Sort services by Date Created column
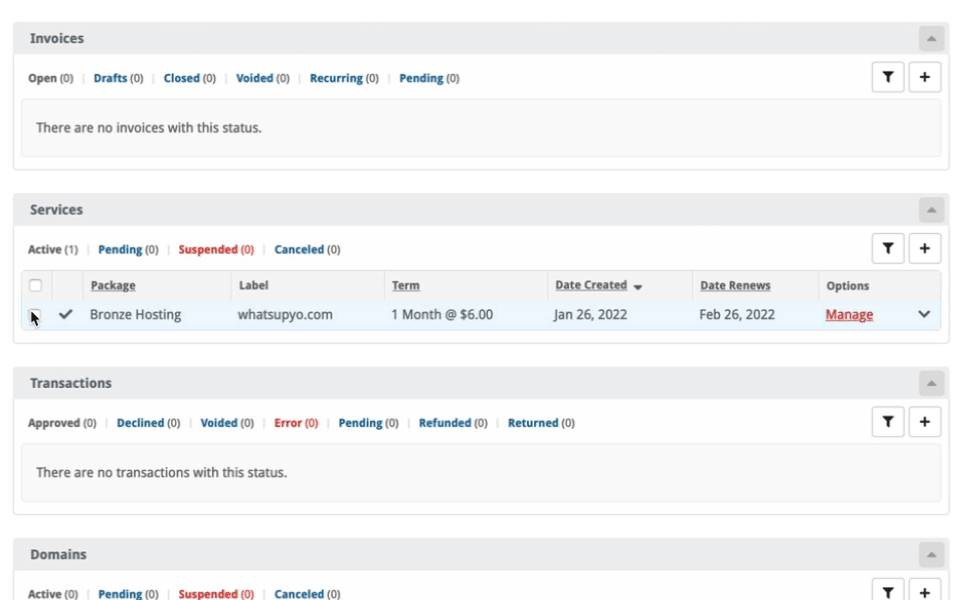Screen dimensions: 960x600 [591, 285]
